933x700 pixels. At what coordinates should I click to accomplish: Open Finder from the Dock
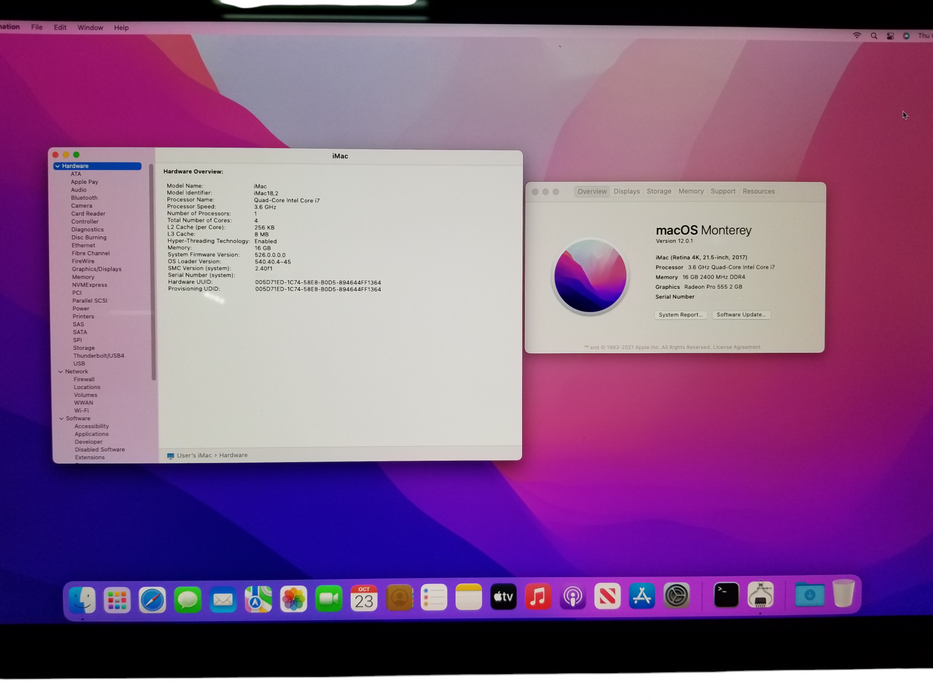point(82,599)
